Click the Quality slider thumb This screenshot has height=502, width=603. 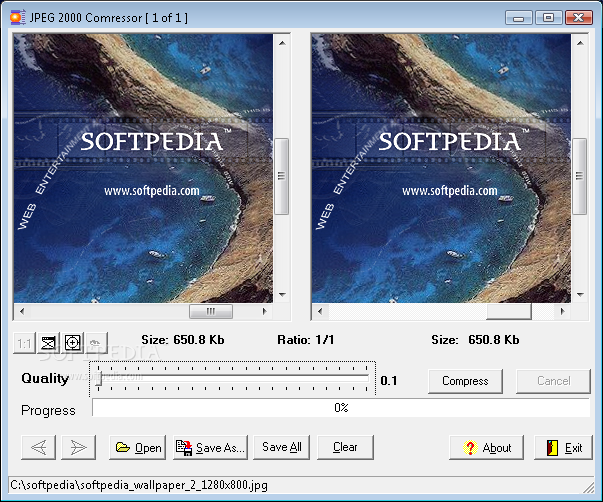99,379
